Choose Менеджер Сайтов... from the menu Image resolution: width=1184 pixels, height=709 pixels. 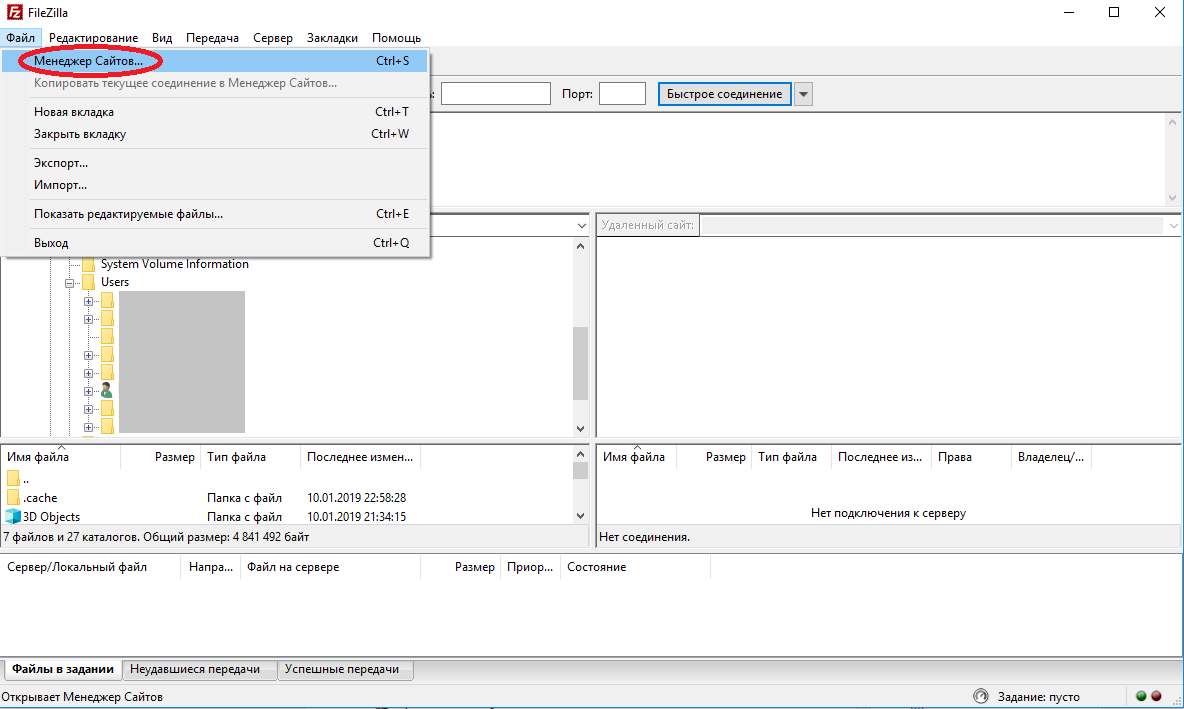point(215,60)
